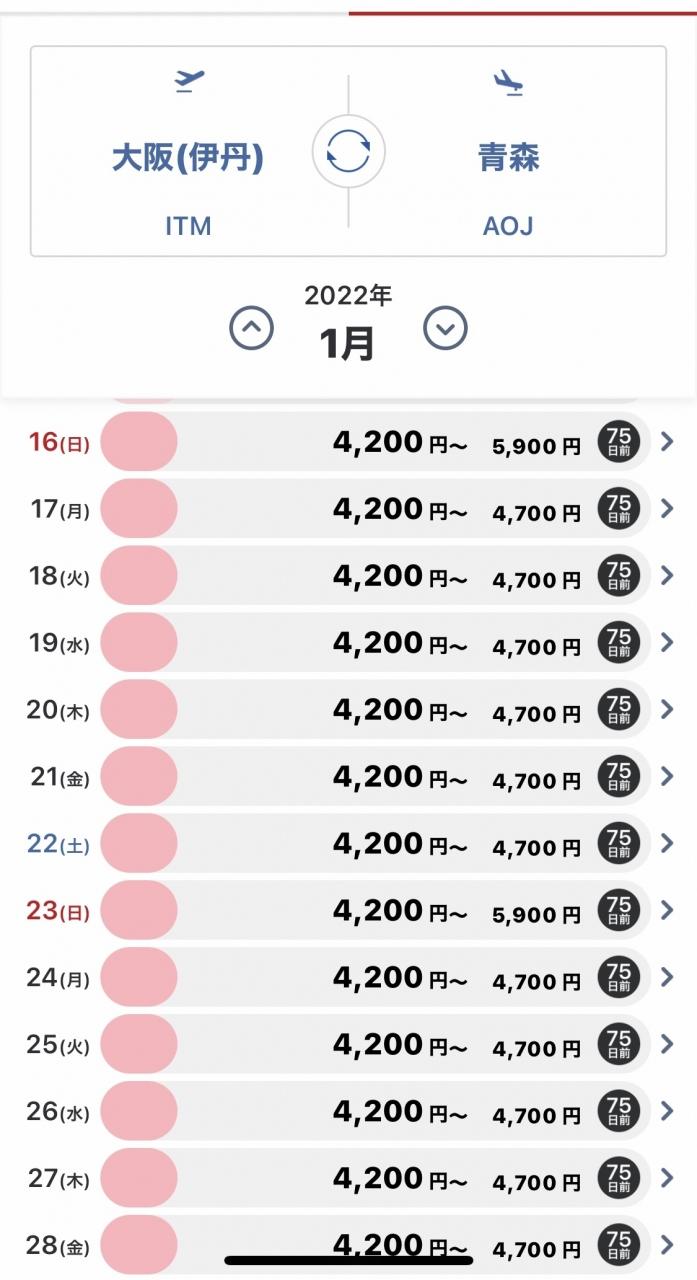697x1280 pixels.
Task: Tap the 75日前 badge on 17(月)
Action: pos(619,509)
